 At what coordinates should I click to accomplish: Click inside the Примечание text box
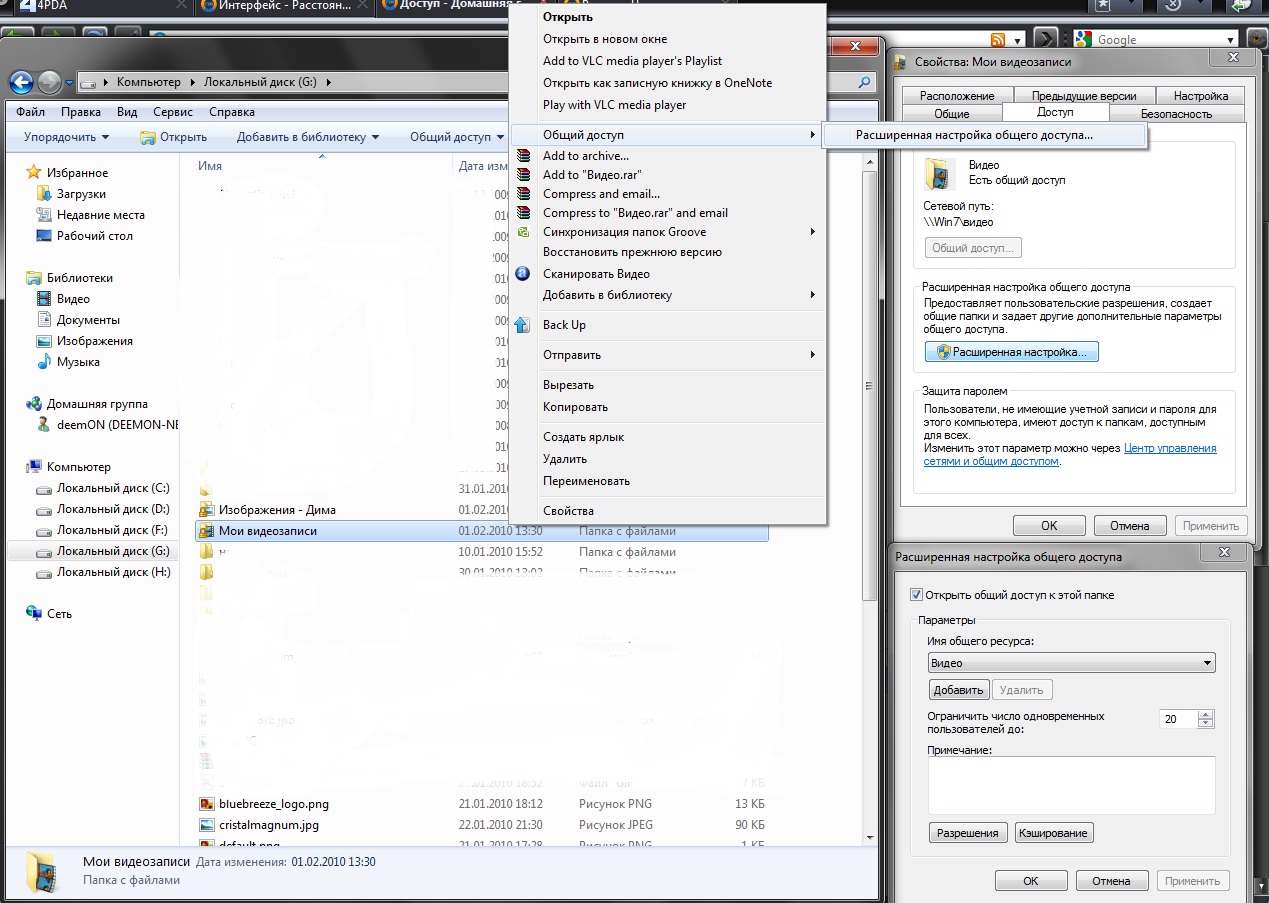pyautogui.click(x=1071, y=785)
